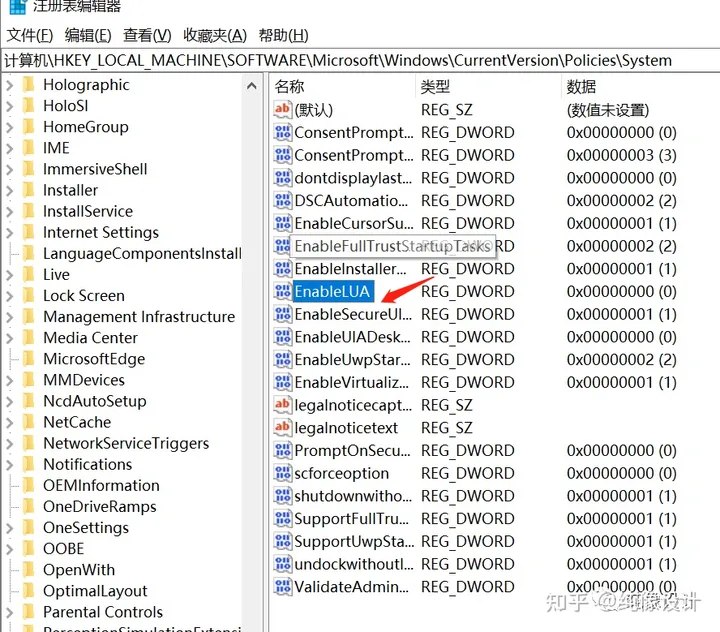Click the EnableUIADesk DWORD icon

point(282,337)
